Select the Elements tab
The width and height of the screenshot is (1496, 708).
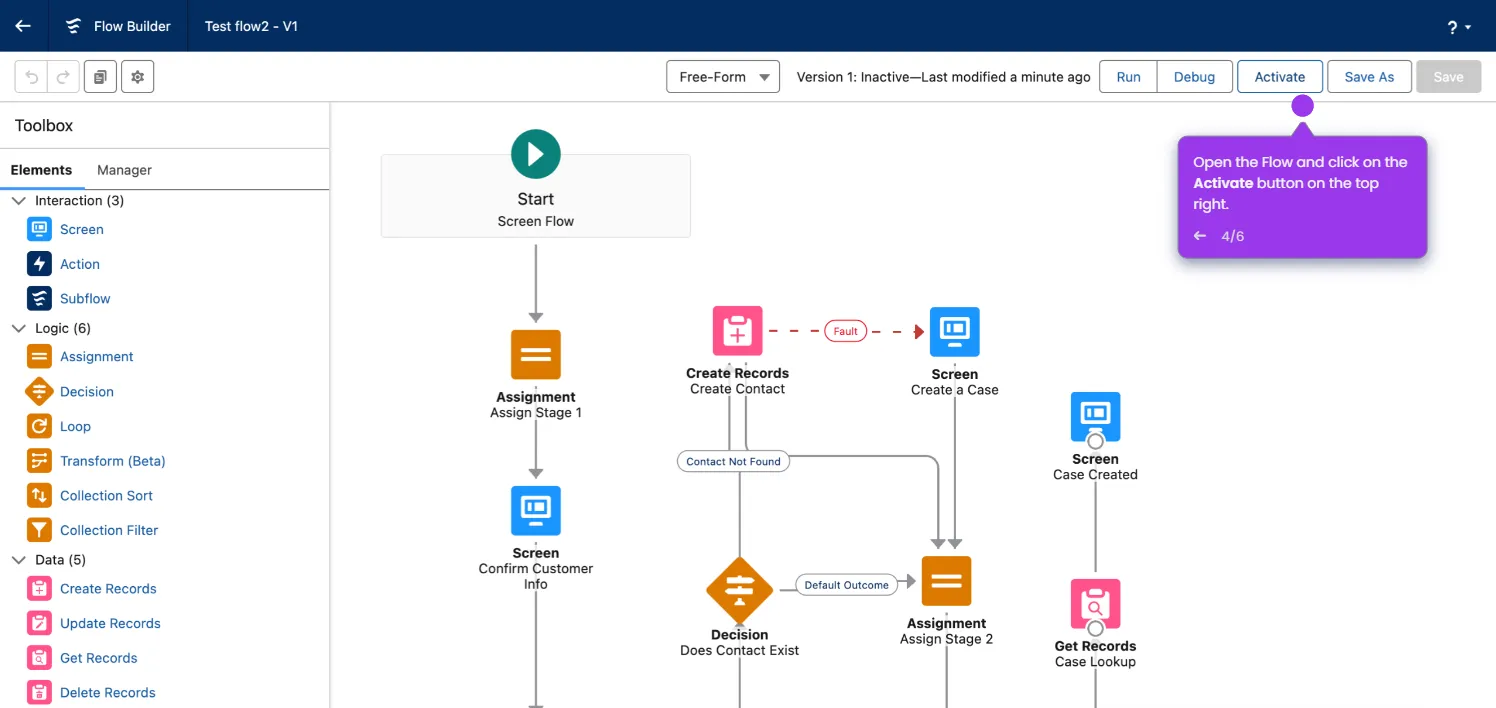pyautogui.click(x=43, y=170)
